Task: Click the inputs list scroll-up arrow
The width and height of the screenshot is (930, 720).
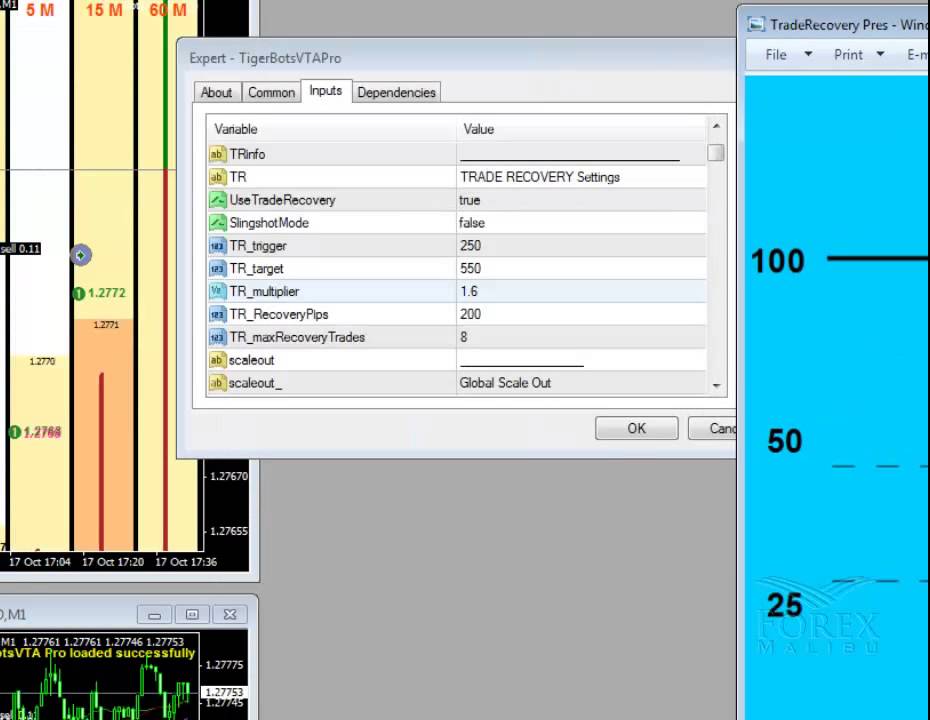Action: 716,126
